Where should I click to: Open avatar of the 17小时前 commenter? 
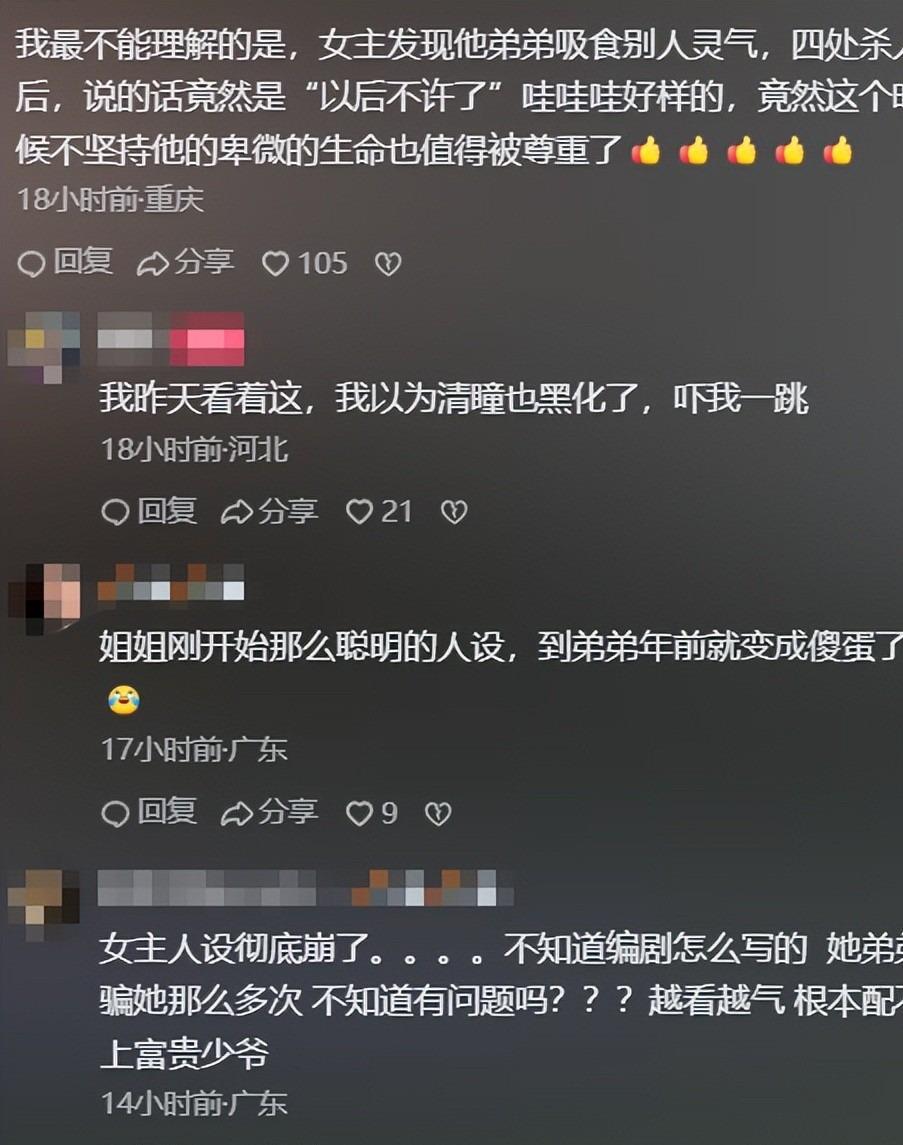pyautogui.click(x=45, y=599)
